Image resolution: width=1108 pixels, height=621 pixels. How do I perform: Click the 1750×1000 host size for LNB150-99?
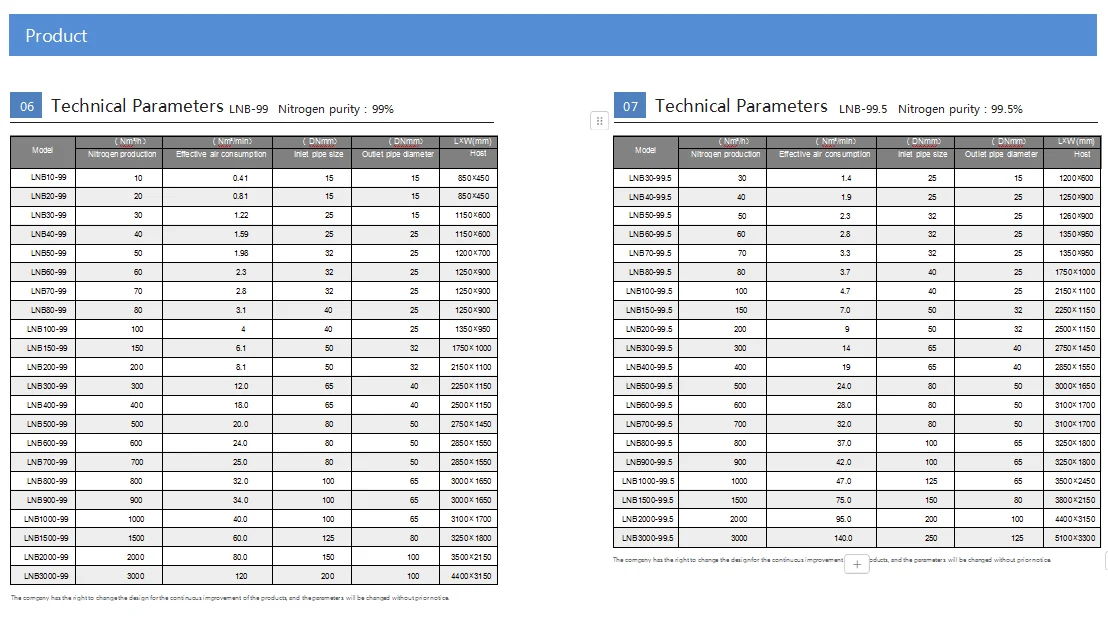click(471, 348)
